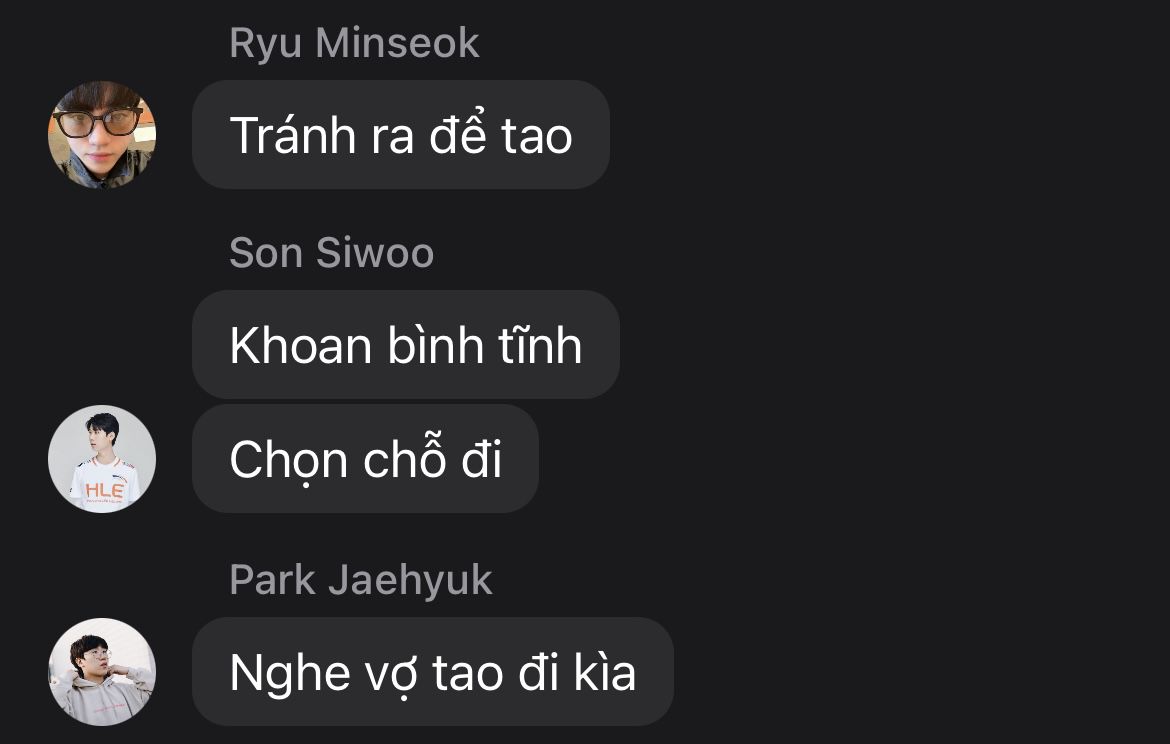This screenshot has height=744, width=1170.
Task: Select the "Khoan bình tĩnh" message bubble
Action: click(406, 345)
